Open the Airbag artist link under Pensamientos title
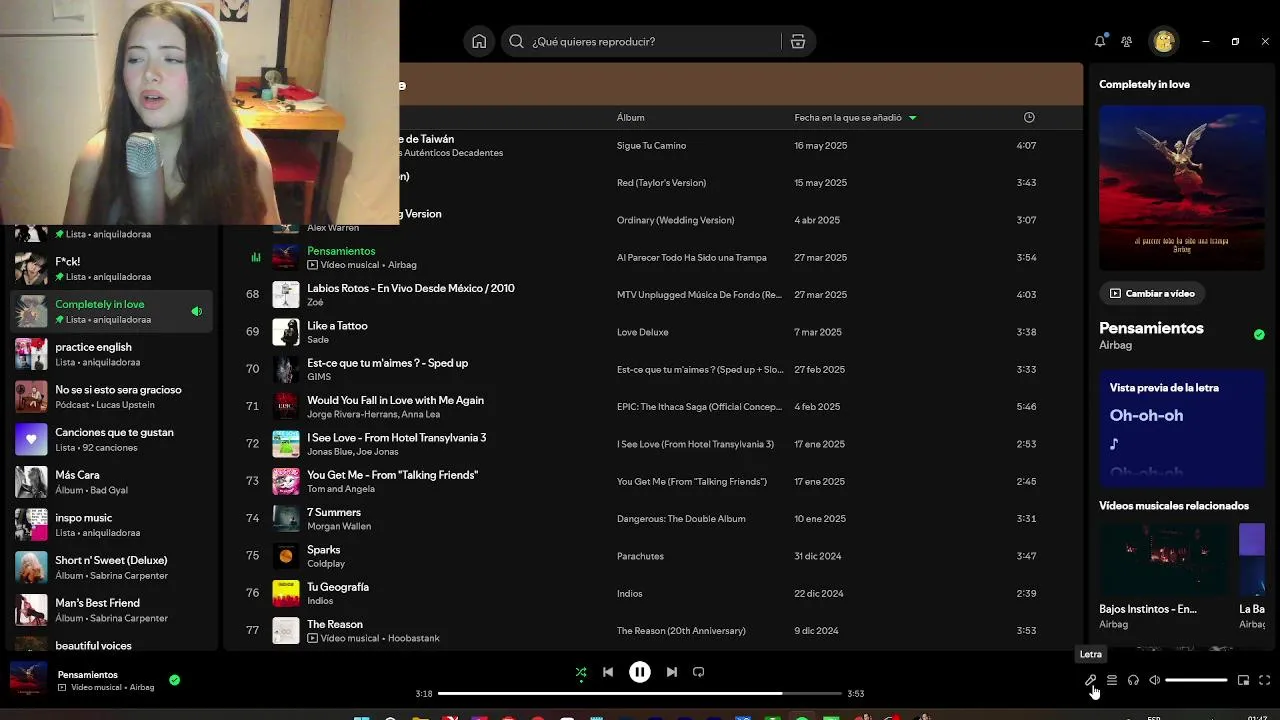This screenshot has height=720, width=1280. [x=1115, y=345]
